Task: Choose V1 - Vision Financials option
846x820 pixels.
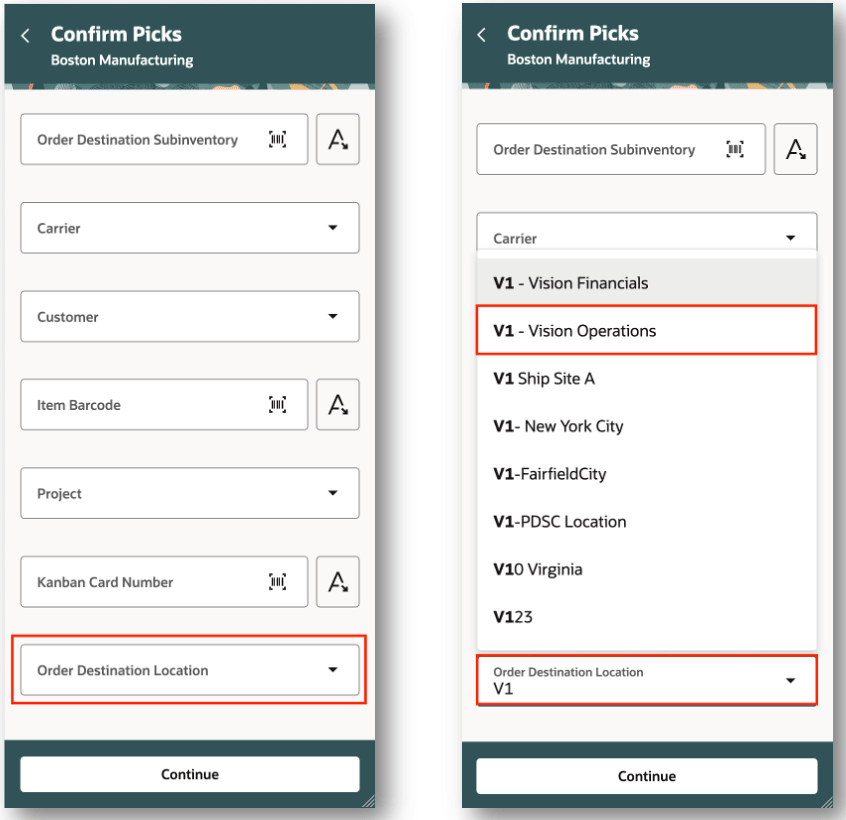Action: [645, 283]
